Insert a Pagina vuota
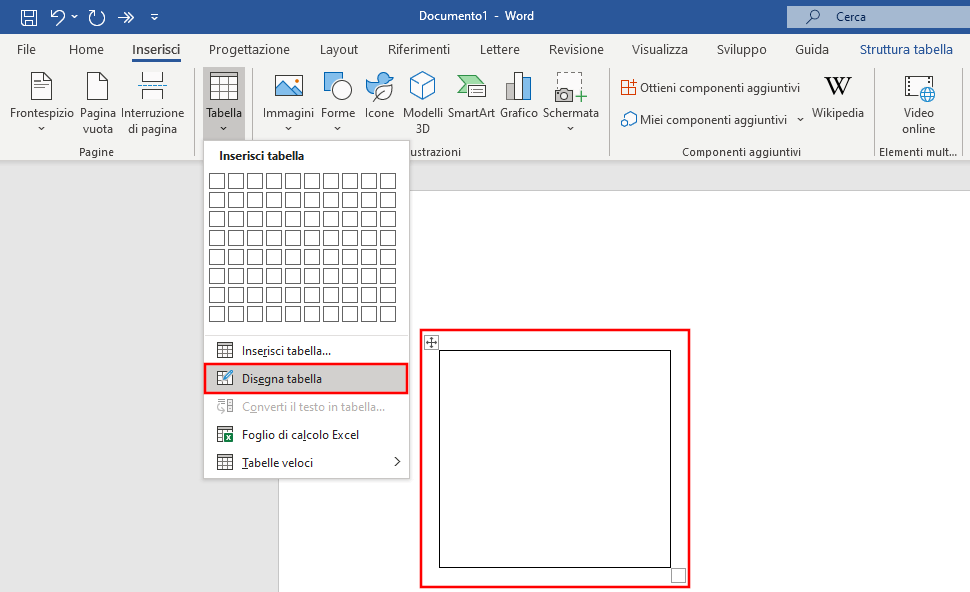Viewport: 970px width, 592px height. [x=97, y=103]
